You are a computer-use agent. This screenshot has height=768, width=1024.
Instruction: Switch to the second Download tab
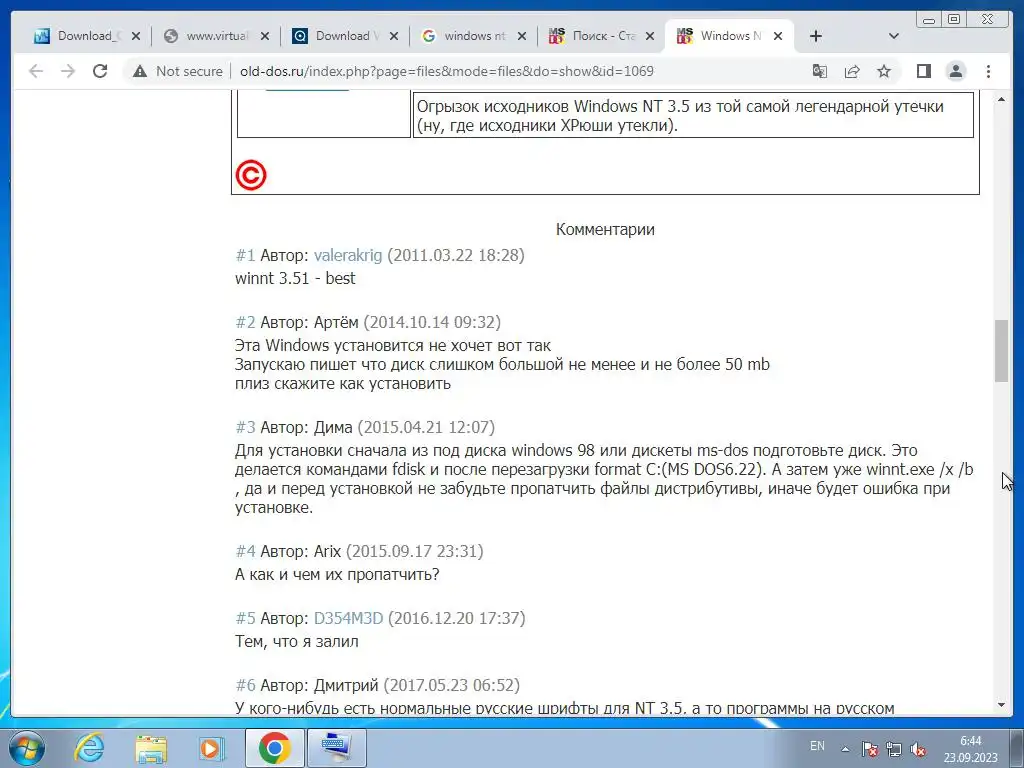click(x=345, y=36)
